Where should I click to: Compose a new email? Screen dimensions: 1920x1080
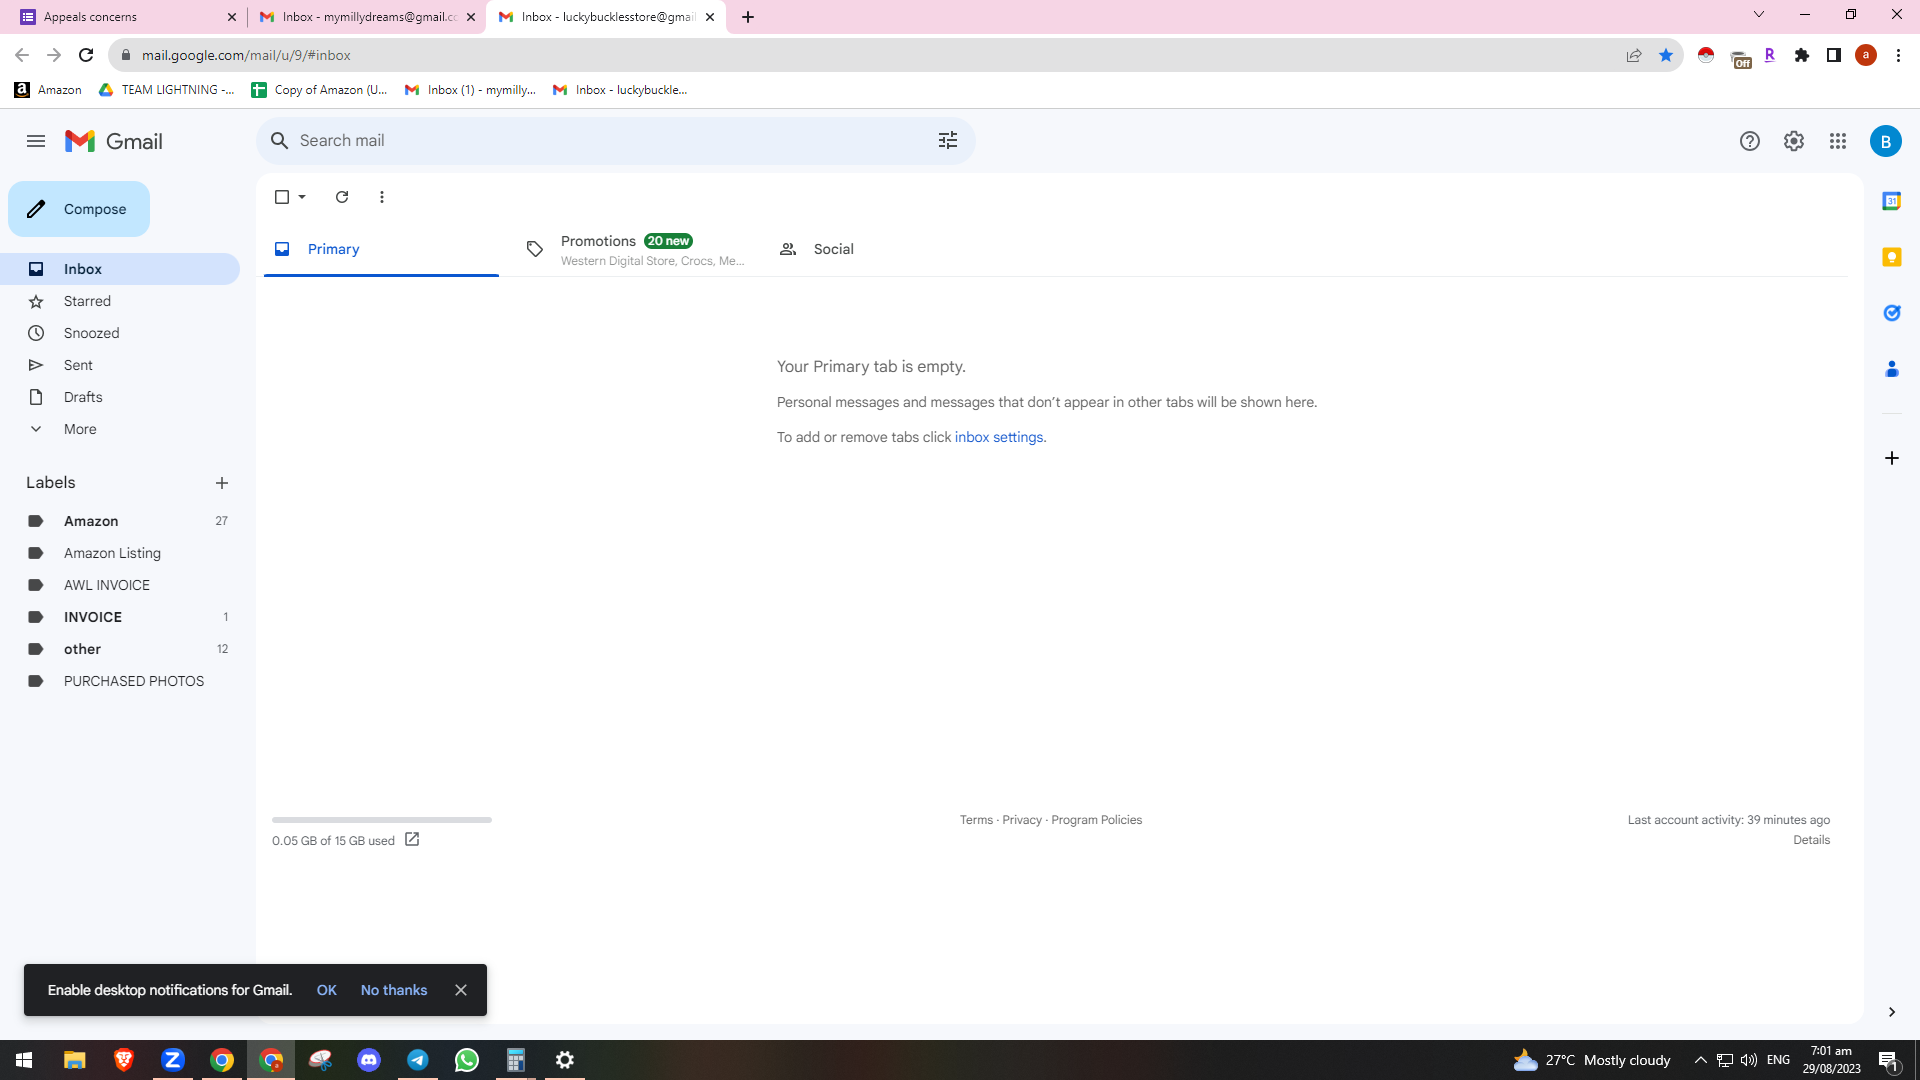[79, 209]
